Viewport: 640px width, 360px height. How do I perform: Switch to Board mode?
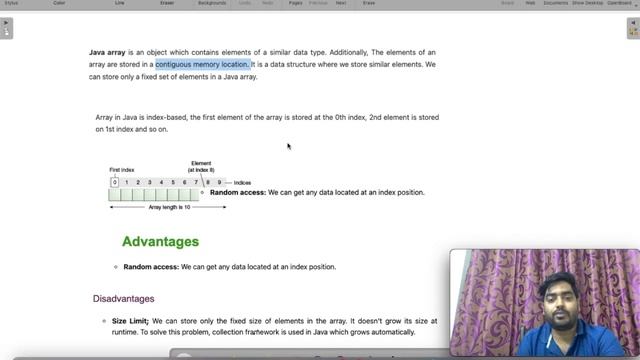507,3
